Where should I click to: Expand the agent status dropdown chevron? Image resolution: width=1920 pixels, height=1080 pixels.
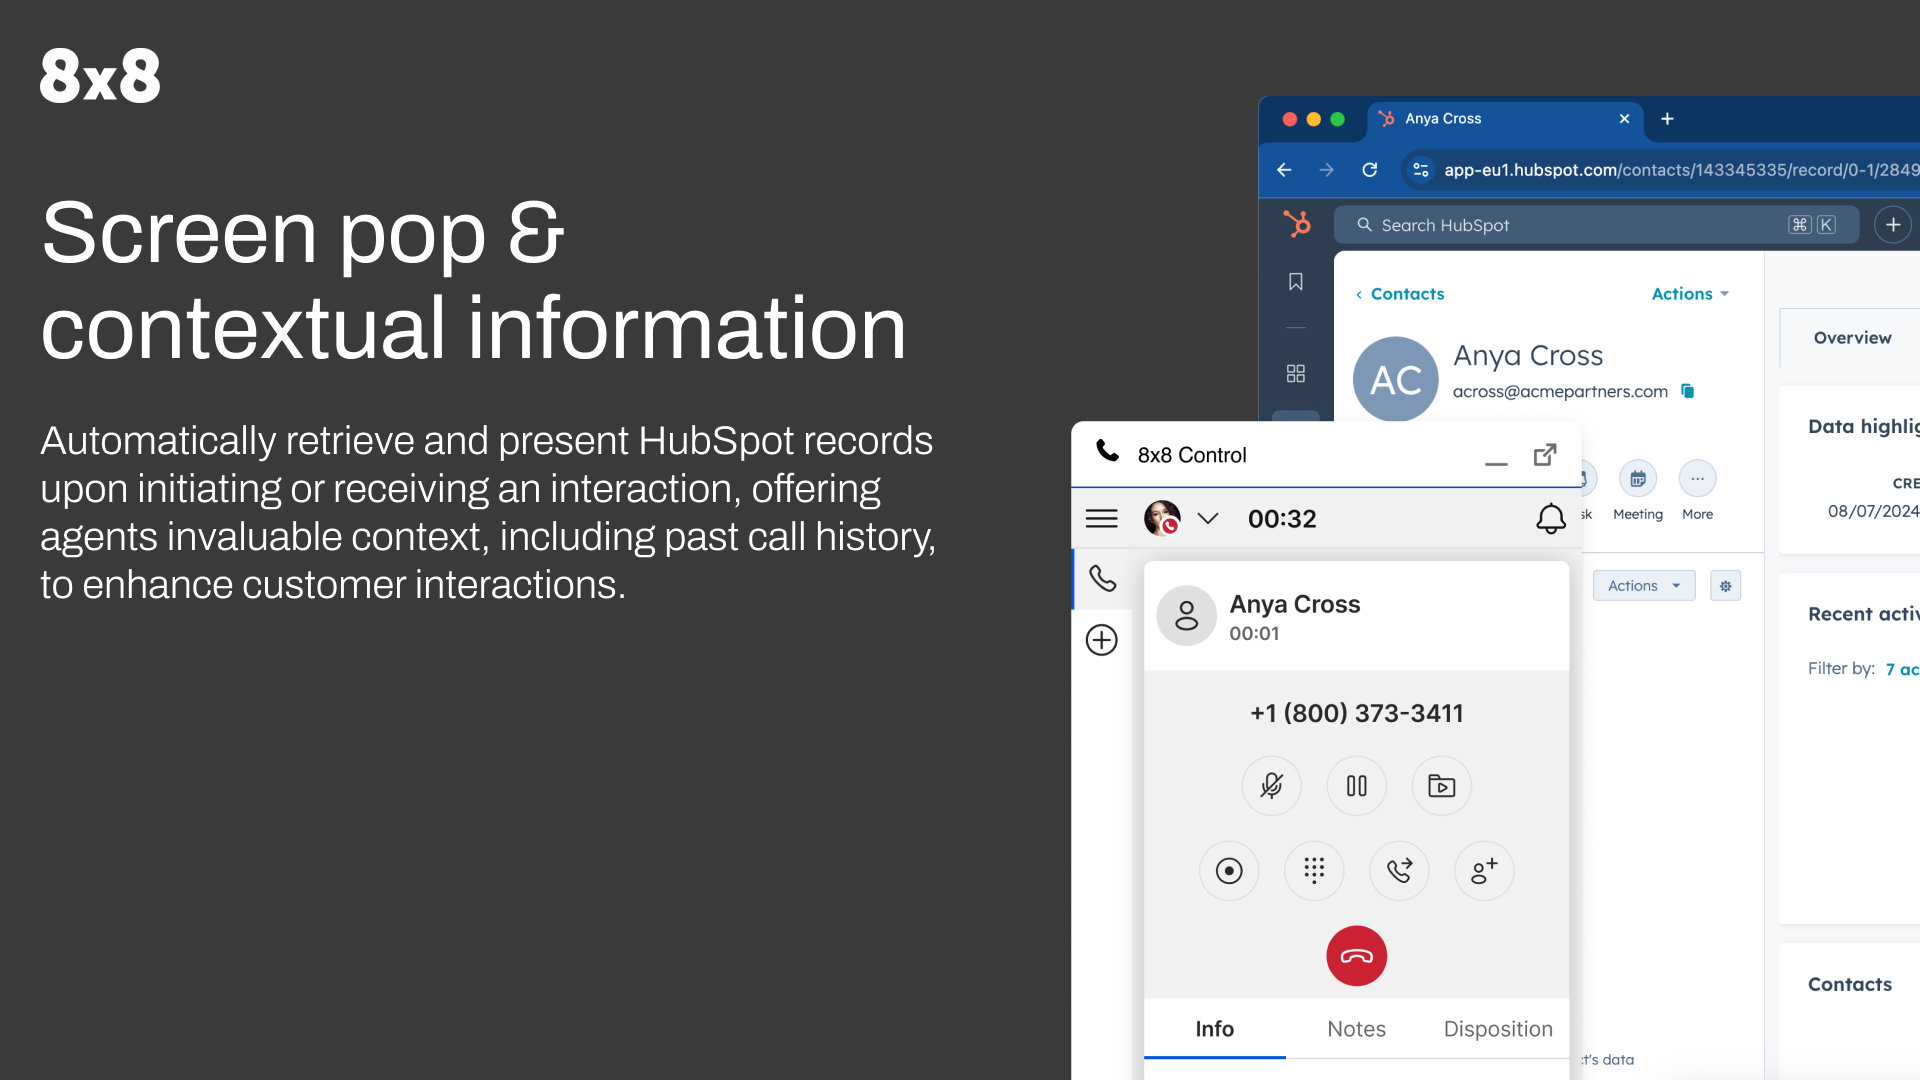click(x=1208, y=518)
